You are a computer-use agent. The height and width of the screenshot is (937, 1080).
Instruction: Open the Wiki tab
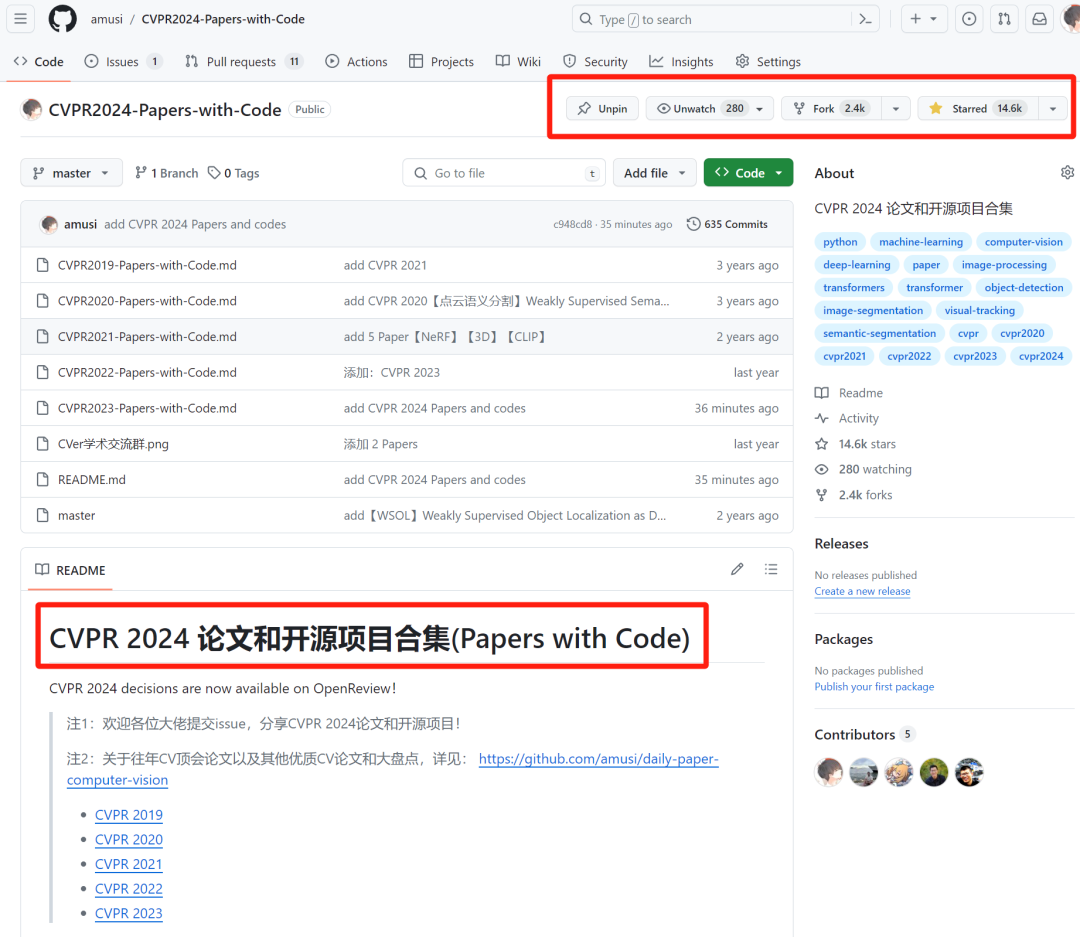519,61
